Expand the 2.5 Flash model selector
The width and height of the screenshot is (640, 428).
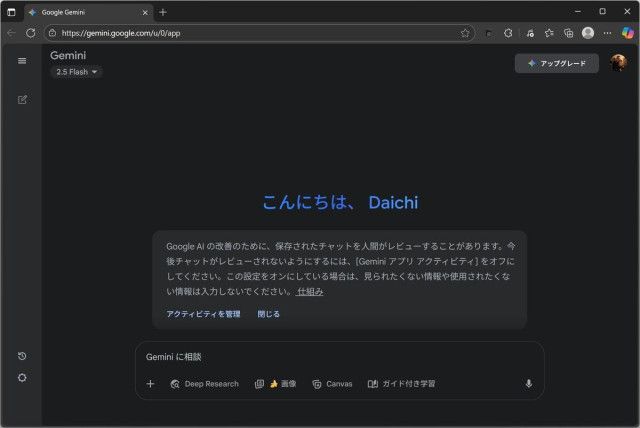coord(76,72)
